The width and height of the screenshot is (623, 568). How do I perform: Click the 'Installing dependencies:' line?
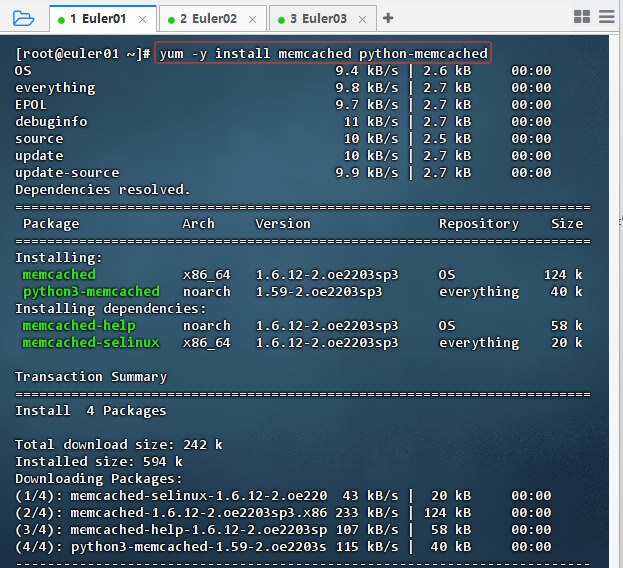pos(110,309)
